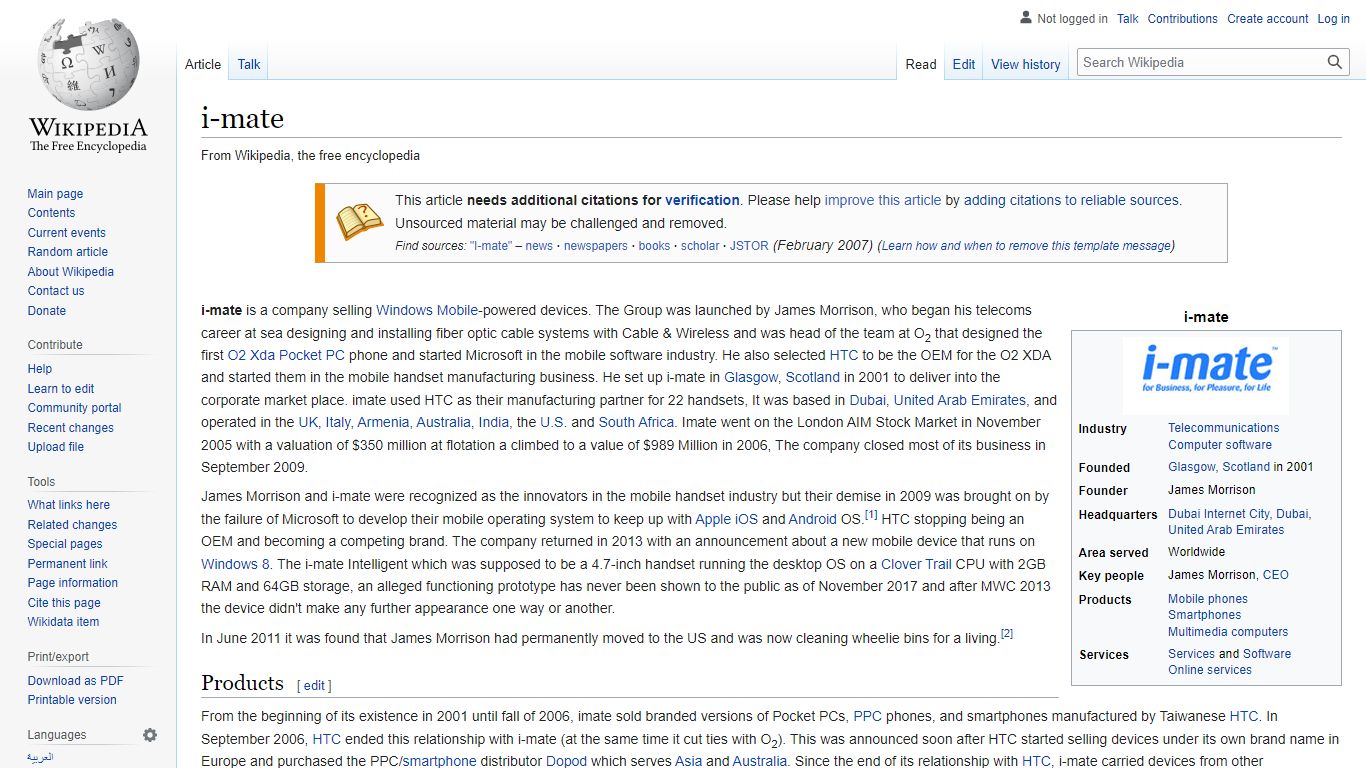The width and height of the screenshot is (1366, 768).
Task: Open the View history tab
Action: pos(1026,64)
